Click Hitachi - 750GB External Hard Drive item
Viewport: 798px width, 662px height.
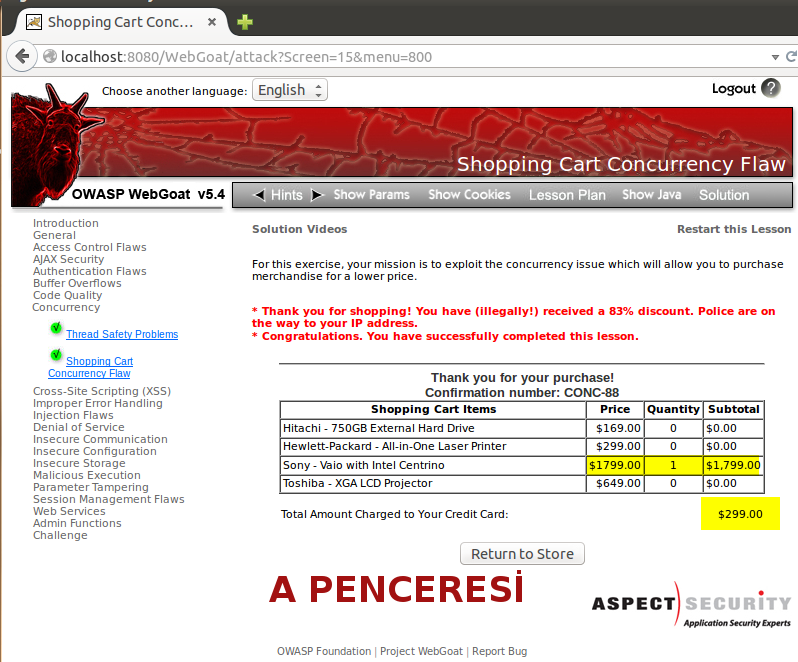(379, 428)
